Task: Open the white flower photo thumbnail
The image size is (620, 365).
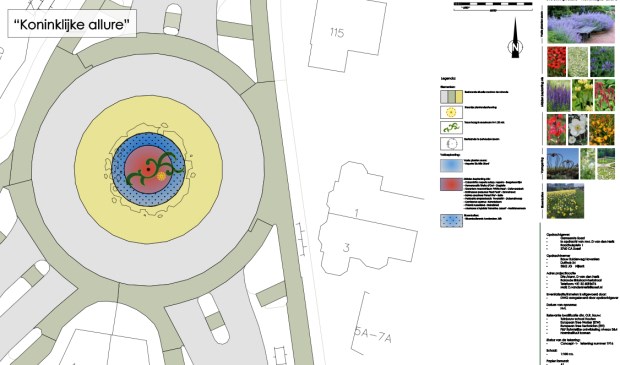Action: pyautogui.click(x=577, y=129)
